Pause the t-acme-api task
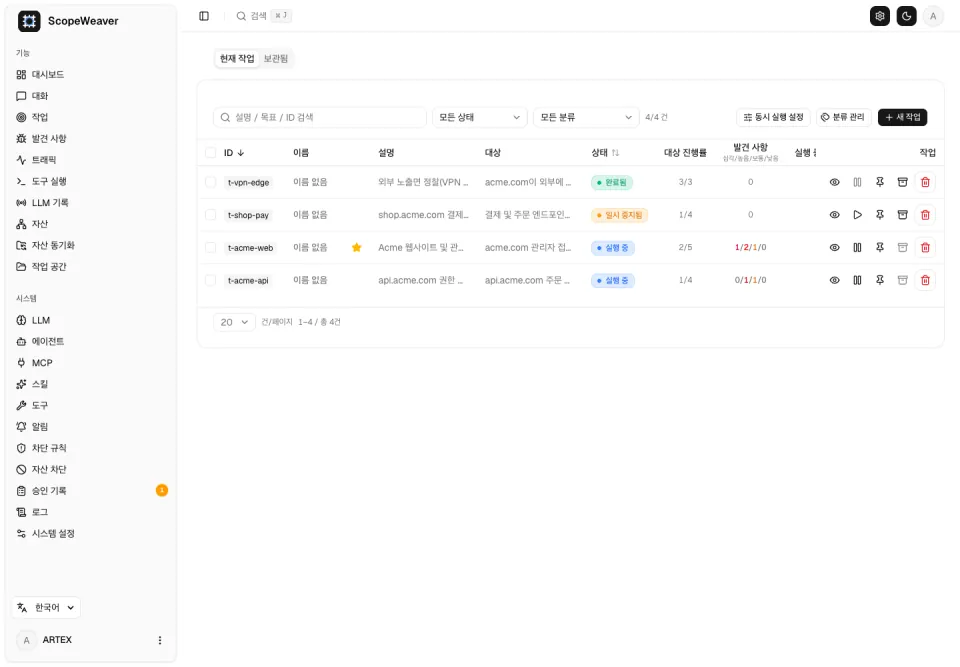Image resolution: width=960 pixels, height=667 pixels. [857, 280]
